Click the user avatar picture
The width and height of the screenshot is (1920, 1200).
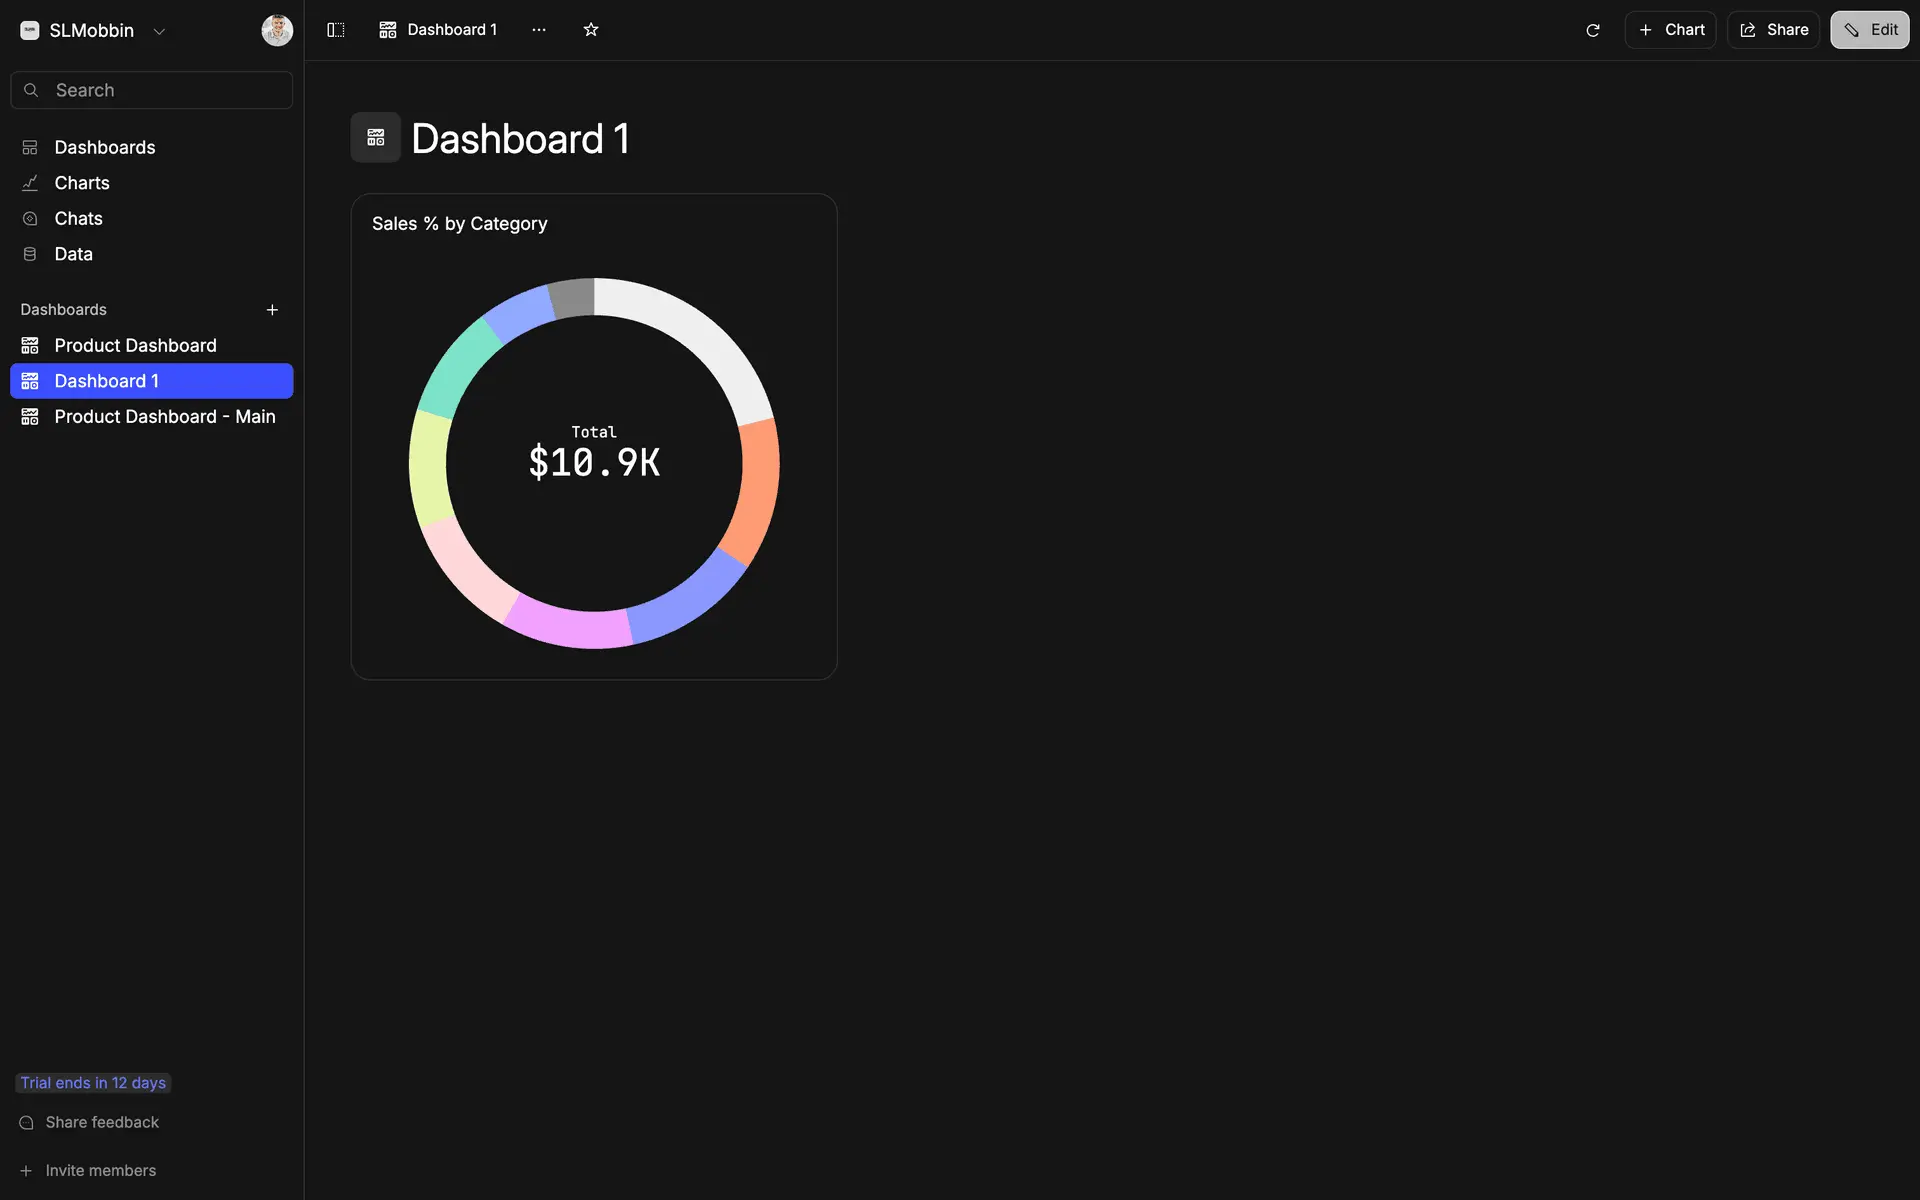tap(277, 30)
